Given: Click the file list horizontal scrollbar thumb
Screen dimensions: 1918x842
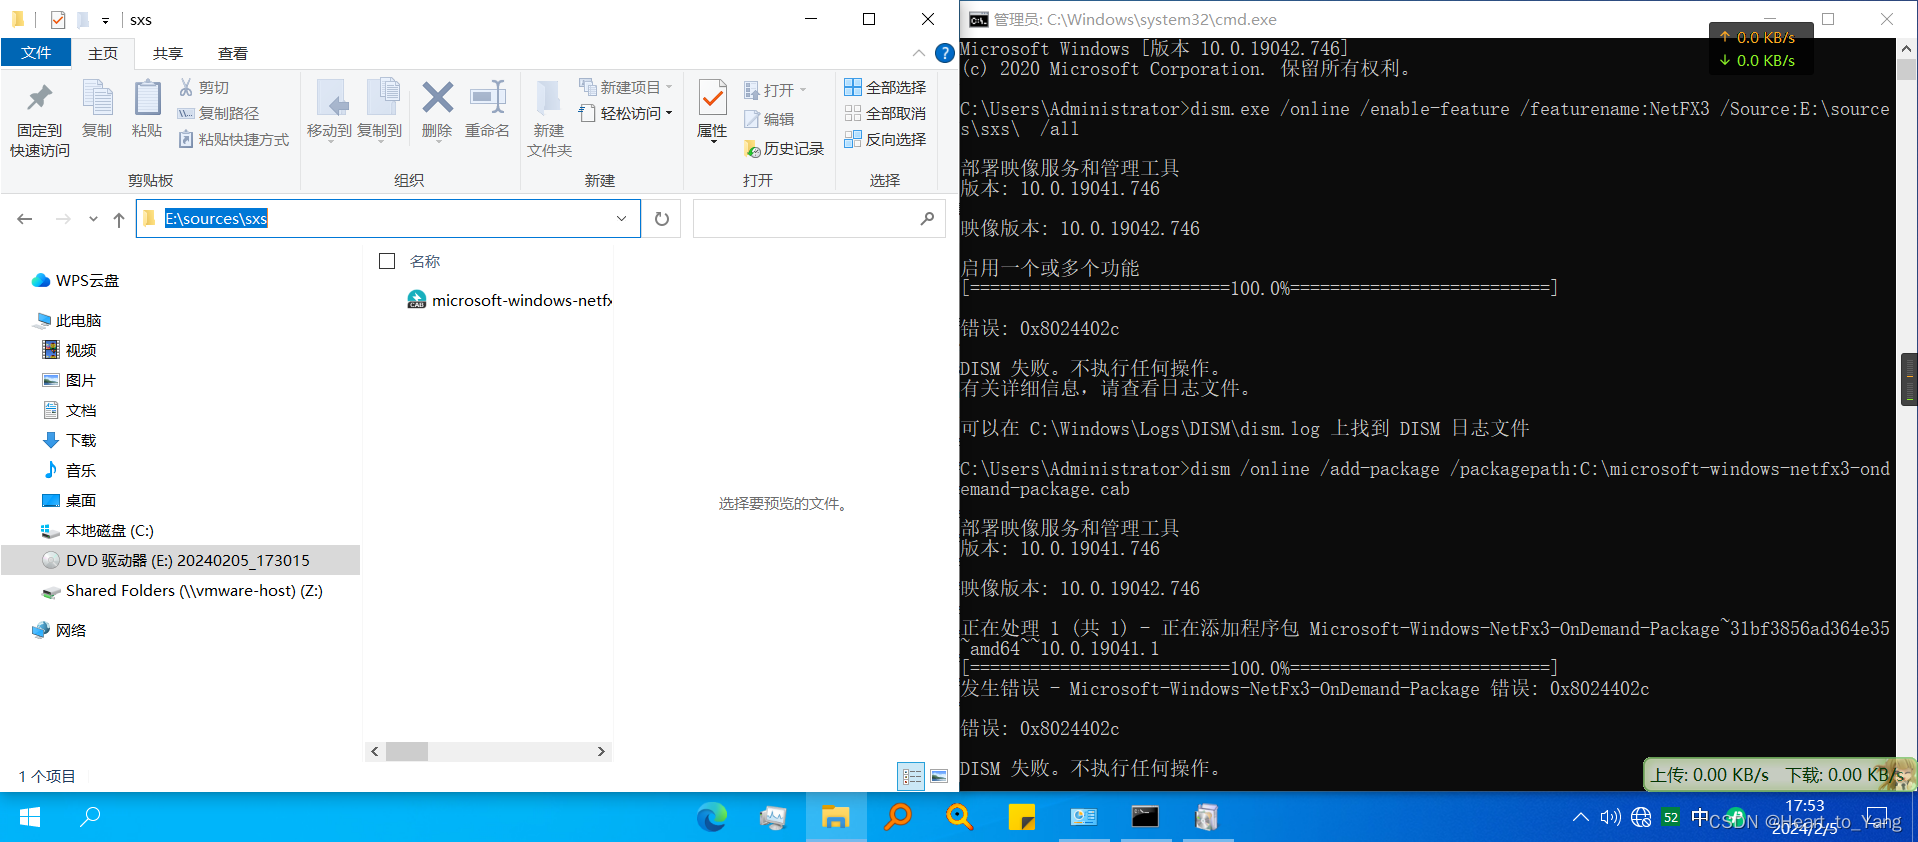Looking at the screenshot, I should point(407,752).
